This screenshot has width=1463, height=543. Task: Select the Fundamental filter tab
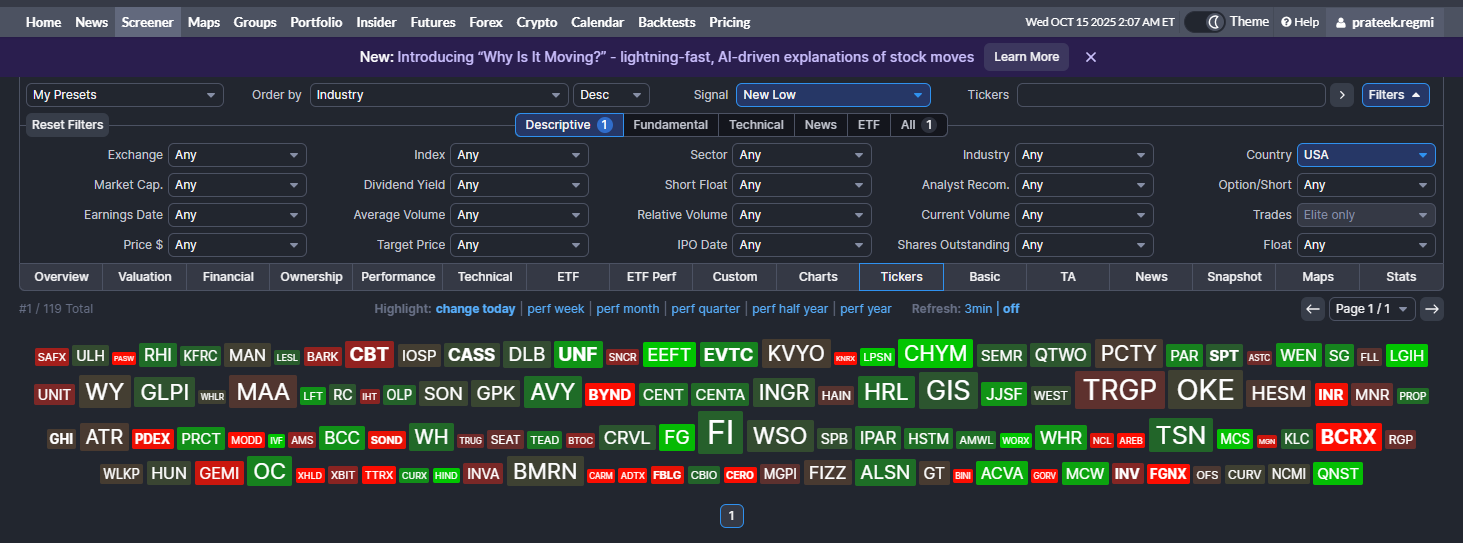click(x=671, y=125)
